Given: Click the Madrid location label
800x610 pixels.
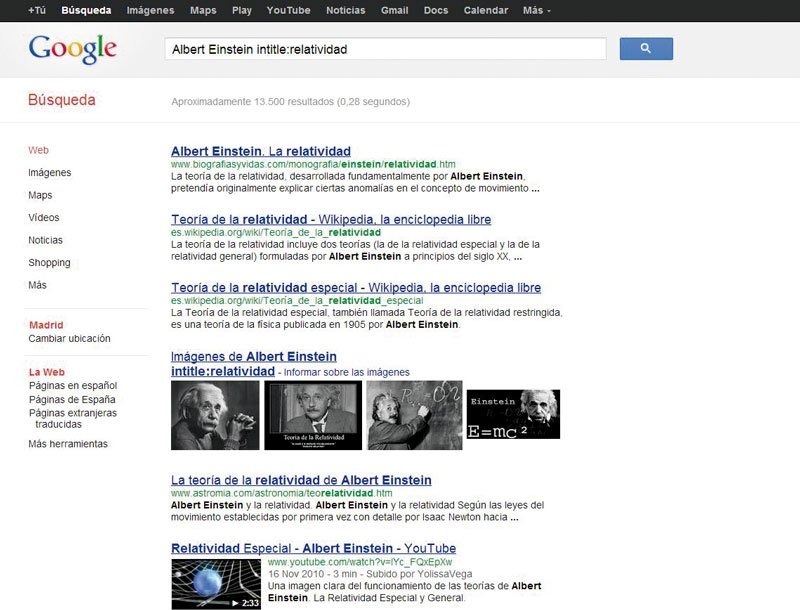Looking at the screenshot, I should (46, 325).
